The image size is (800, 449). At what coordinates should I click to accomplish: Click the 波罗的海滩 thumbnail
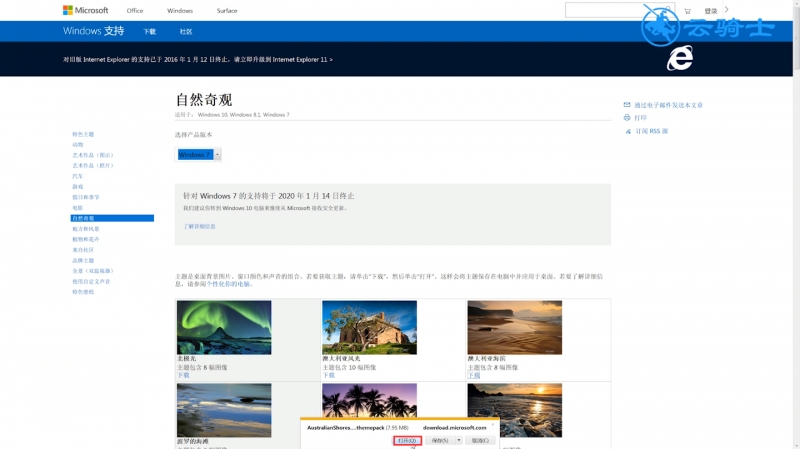point(224,410)
